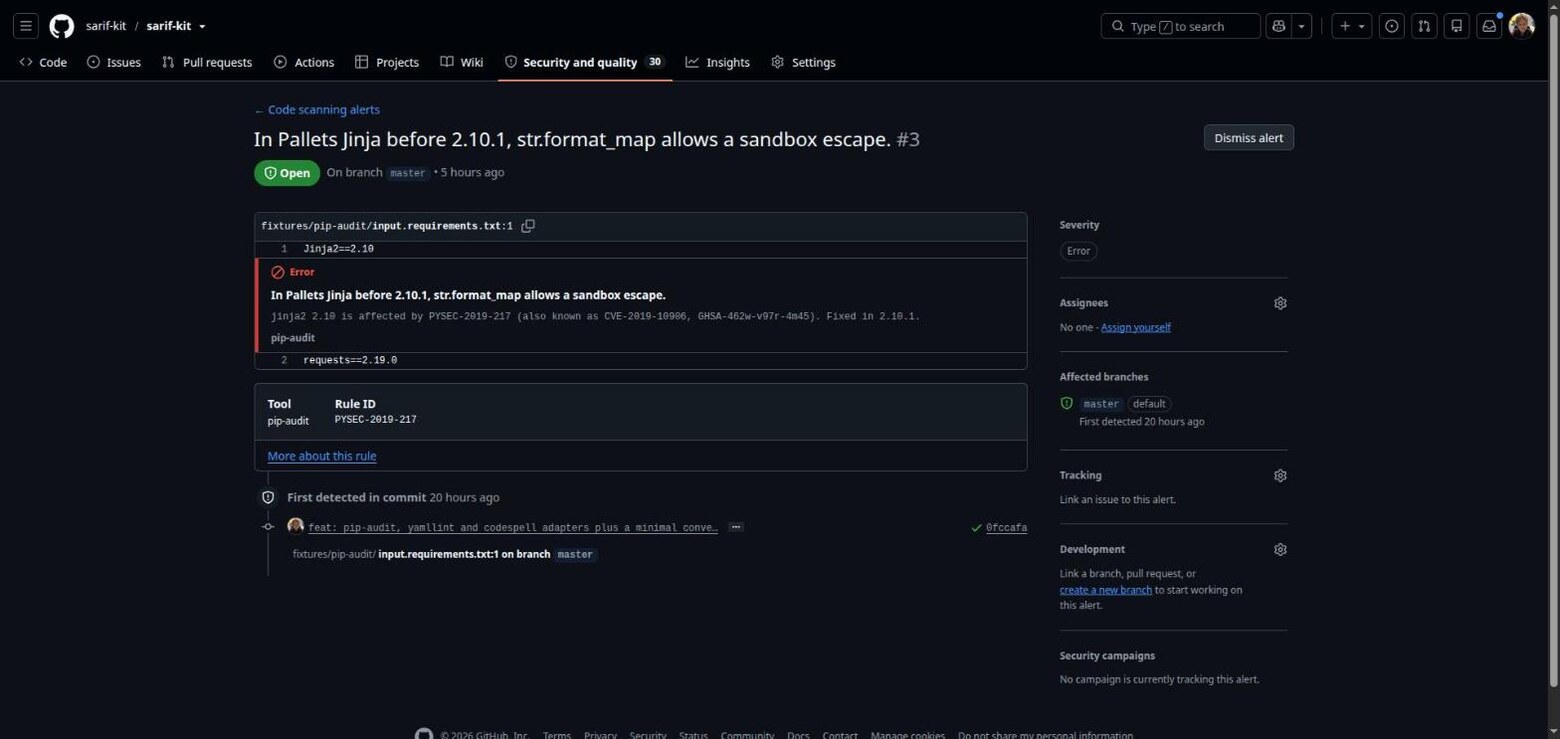The image size is (1560, 739).
Task: Open the feat: pip-audit commit message link
Action: click(x=513, y=527)
